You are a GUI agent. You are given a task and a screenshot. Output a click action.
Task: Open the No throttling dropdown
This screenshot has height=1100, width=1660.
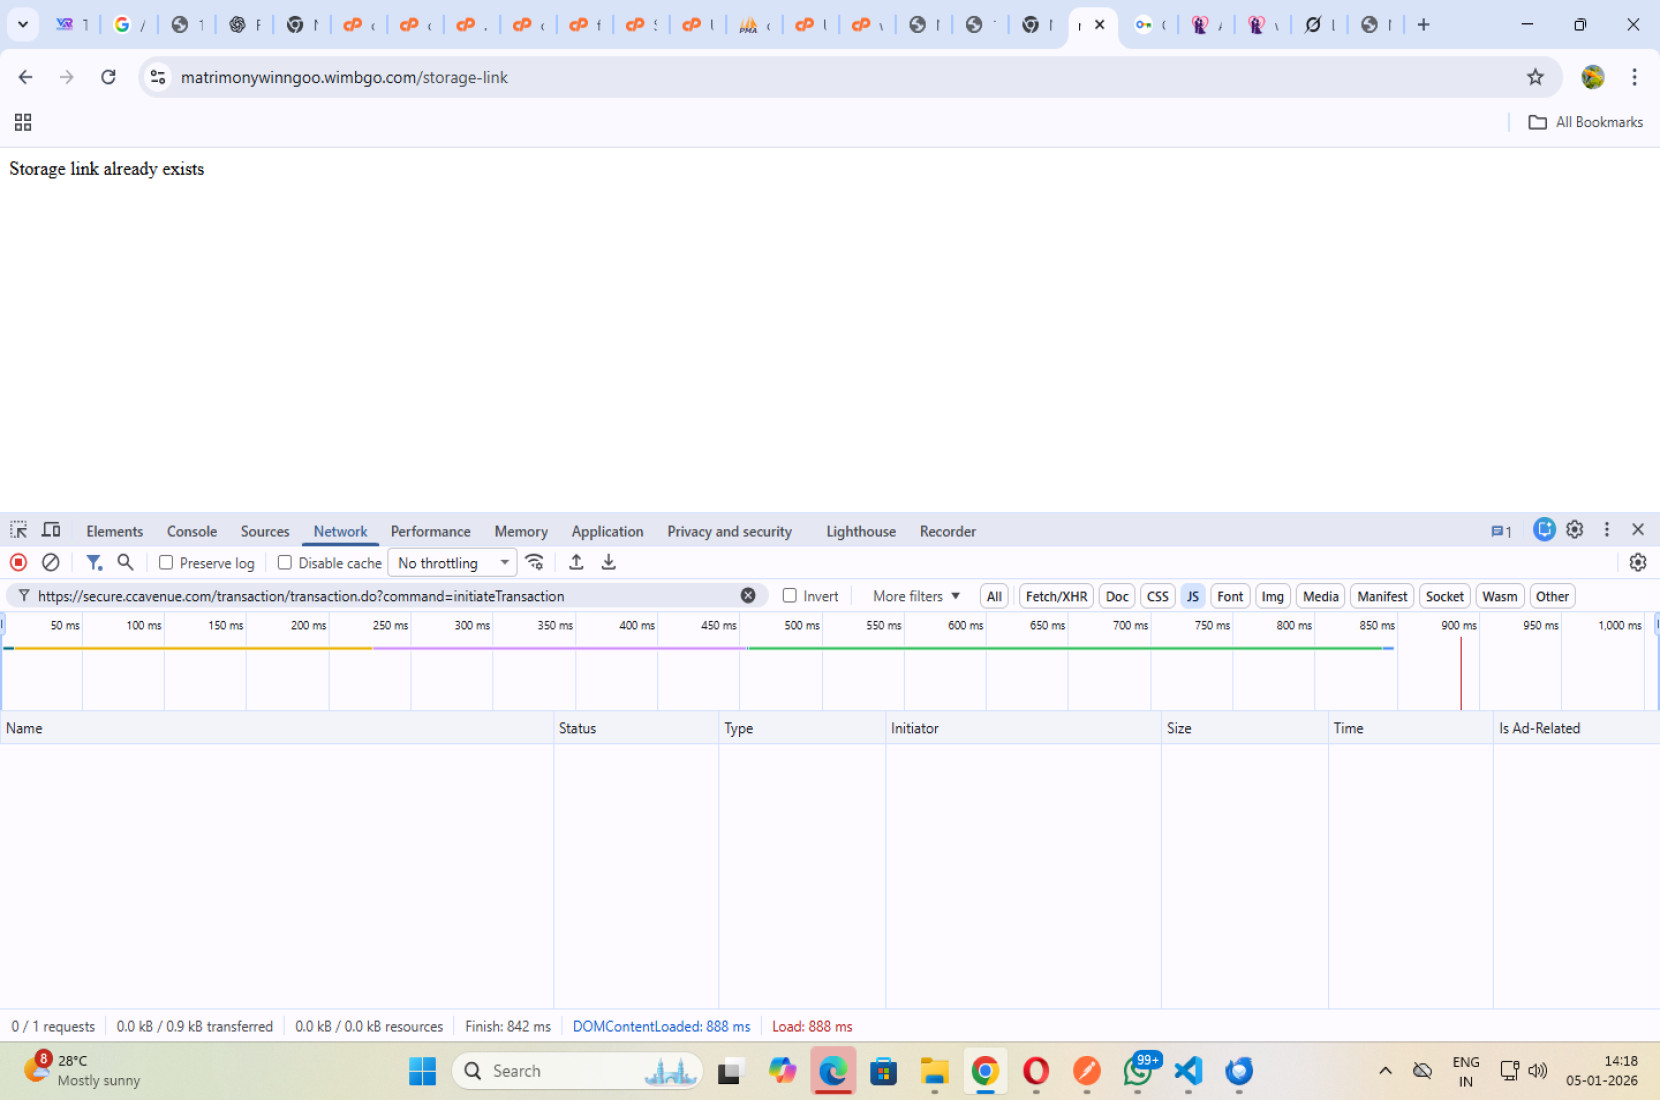coord(452,563)
